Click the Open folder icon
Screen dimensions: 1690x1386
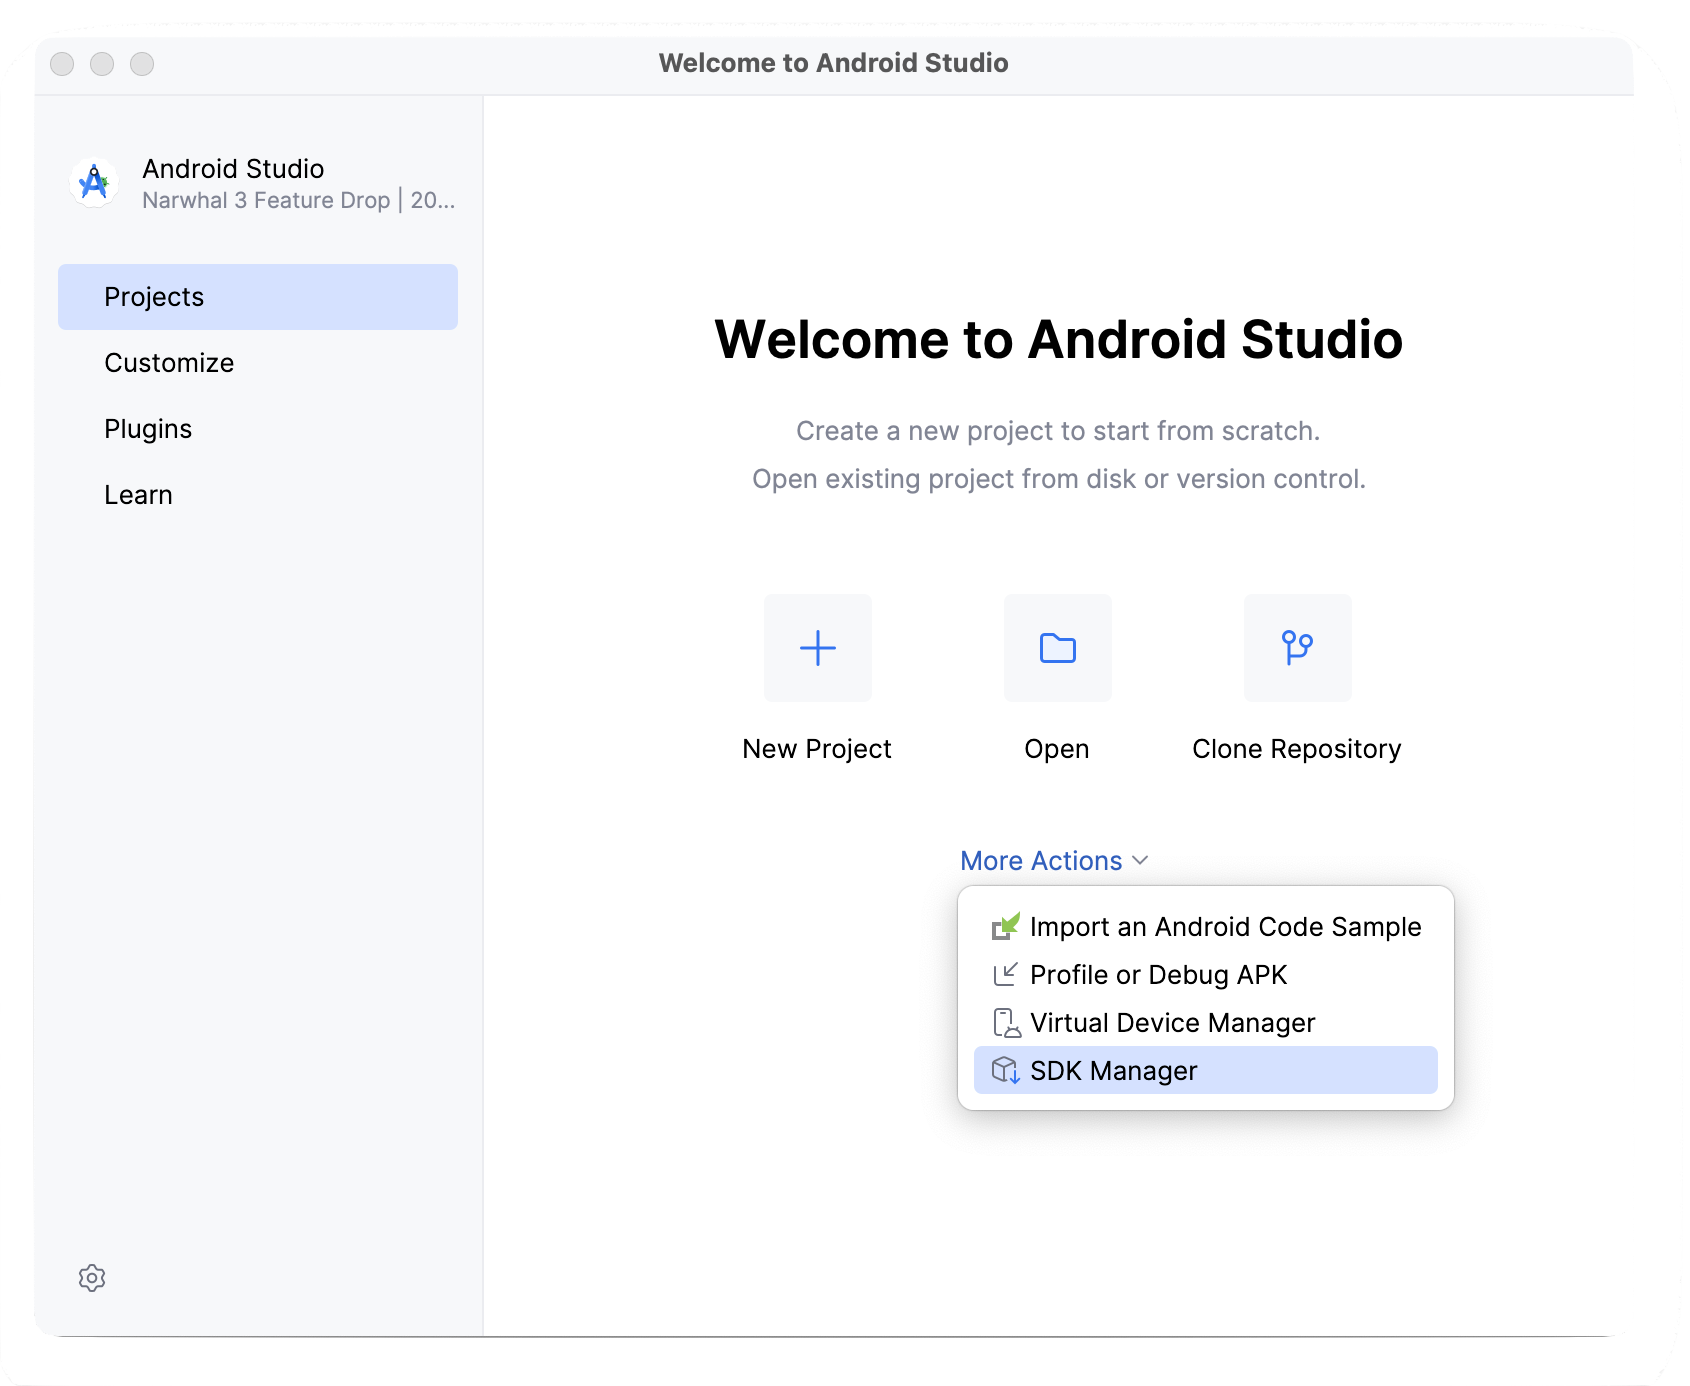(1057, 648)
